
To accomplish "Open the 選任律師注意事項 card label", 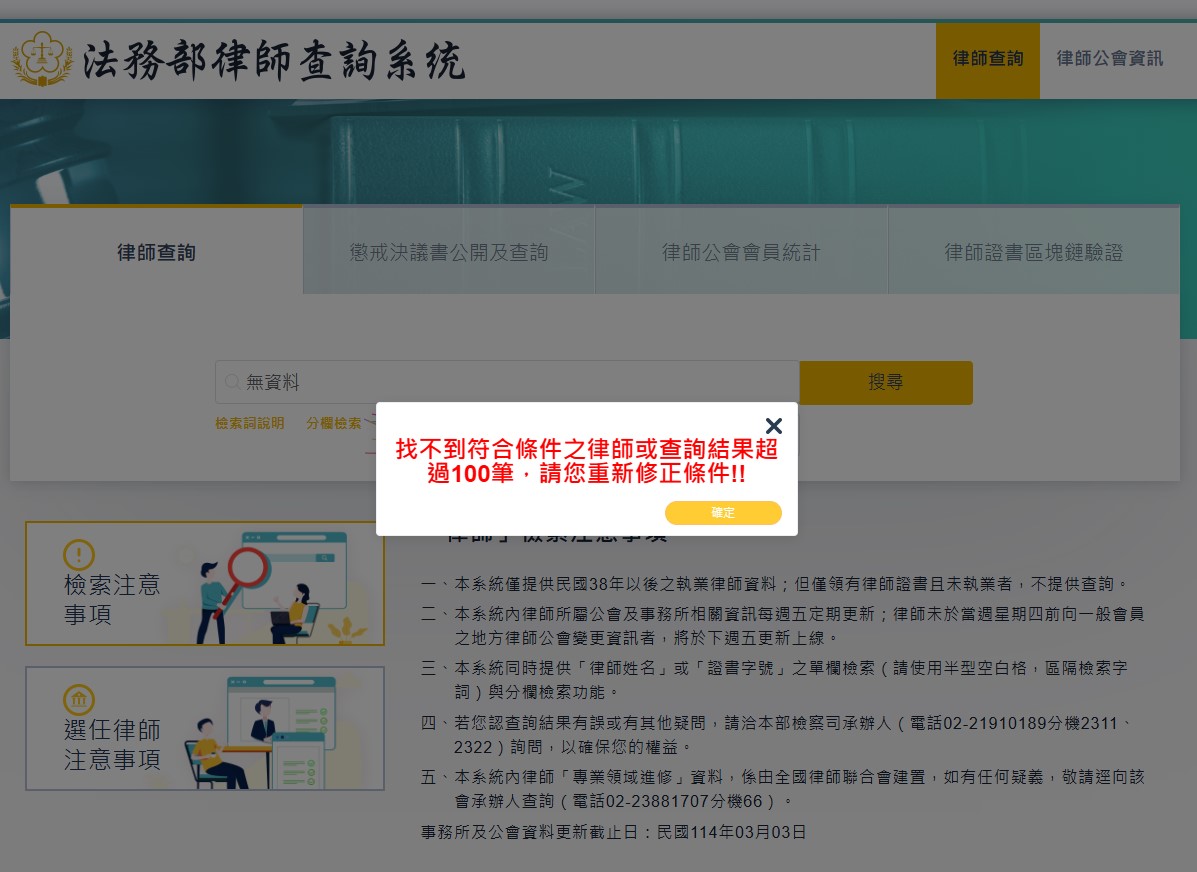I will point(112,744).
